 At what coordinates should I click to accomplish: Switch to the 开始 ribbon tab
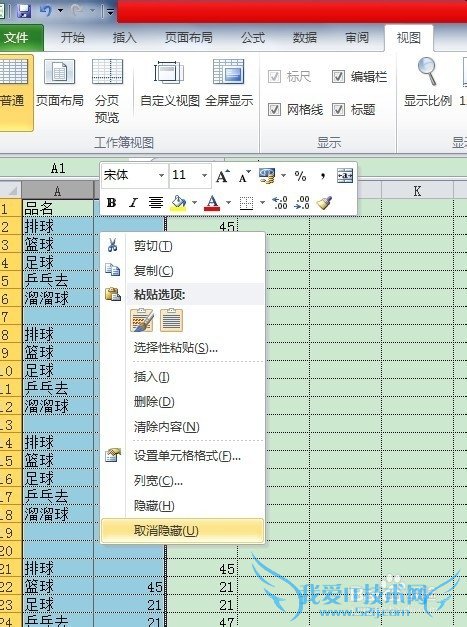[x=73, y=38]
